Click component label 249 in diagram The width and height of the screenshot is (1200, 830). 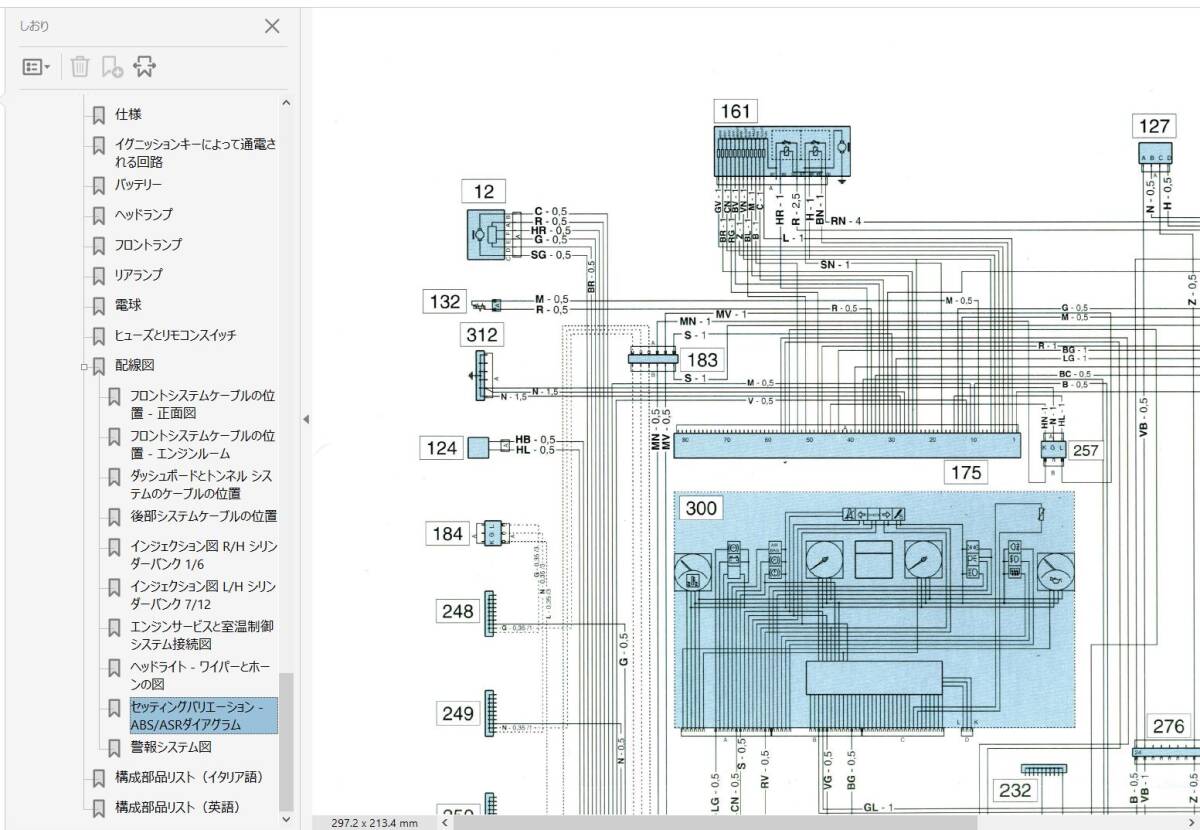point(458,713)
